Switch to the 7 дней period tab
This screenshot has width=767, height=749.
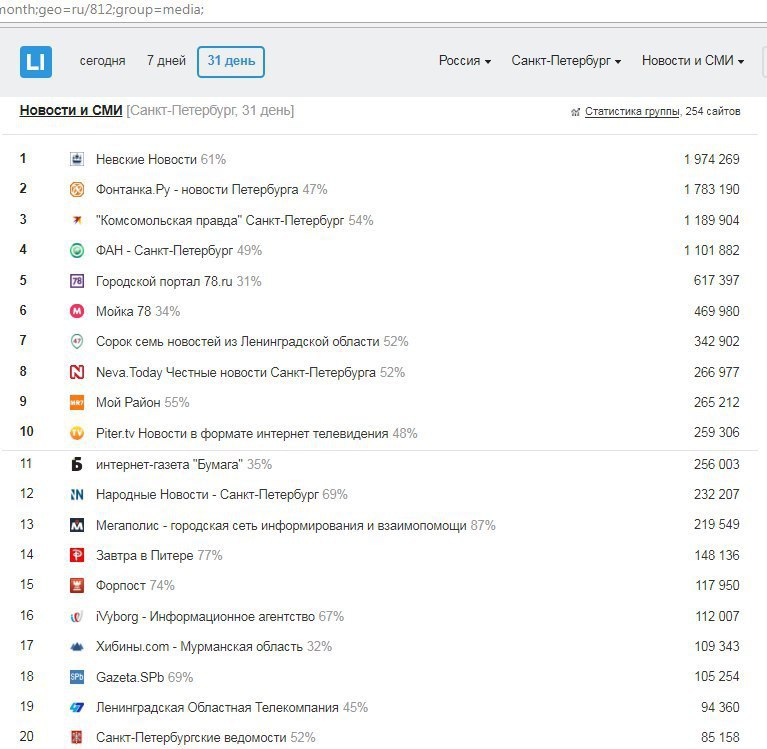point(166,61)
